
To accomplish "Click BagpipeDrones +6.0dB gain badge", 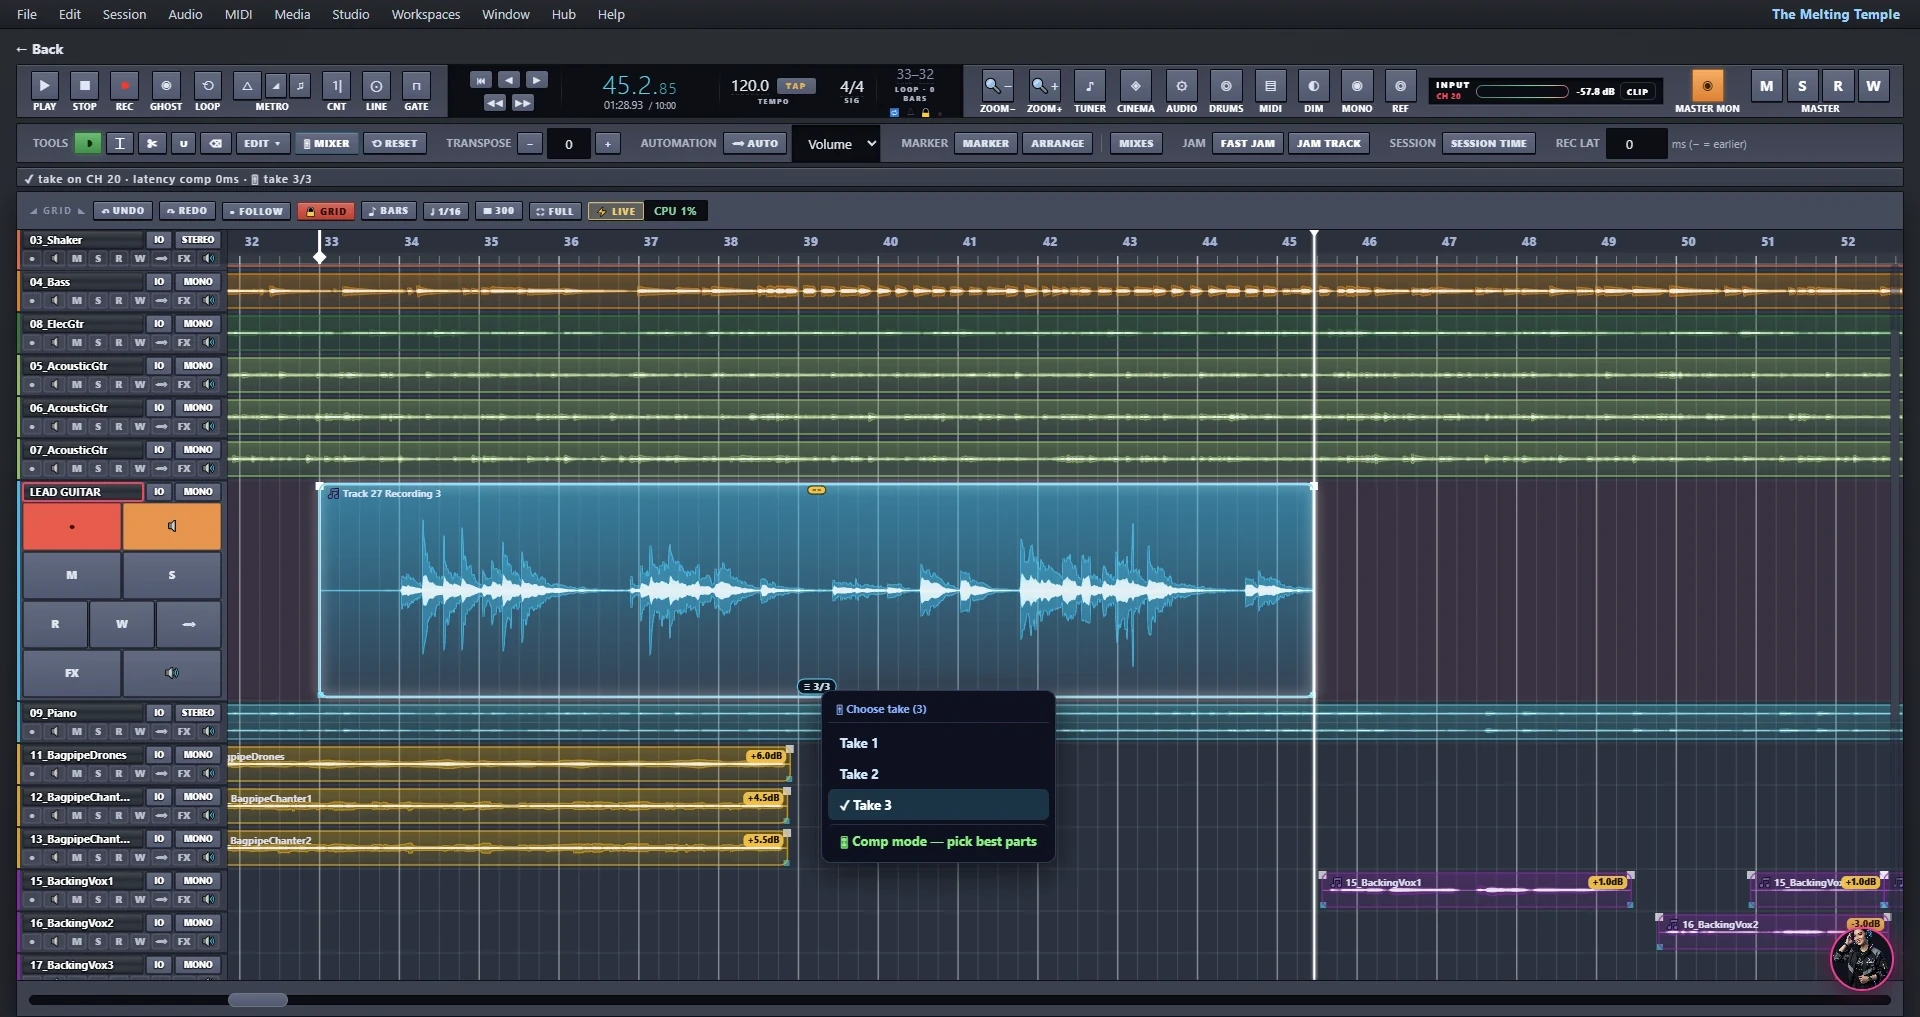I will [765, 756].
